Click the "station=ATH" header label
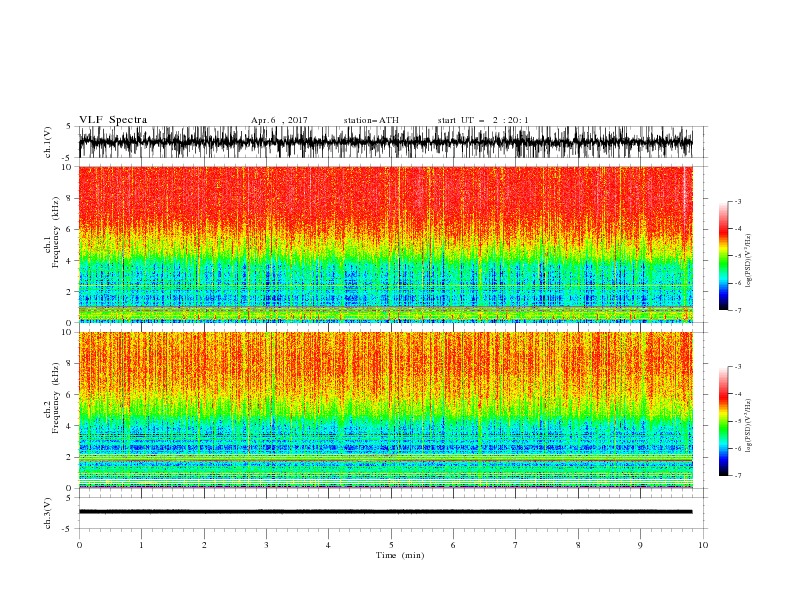792x612 pixels. tap(371, 120)
